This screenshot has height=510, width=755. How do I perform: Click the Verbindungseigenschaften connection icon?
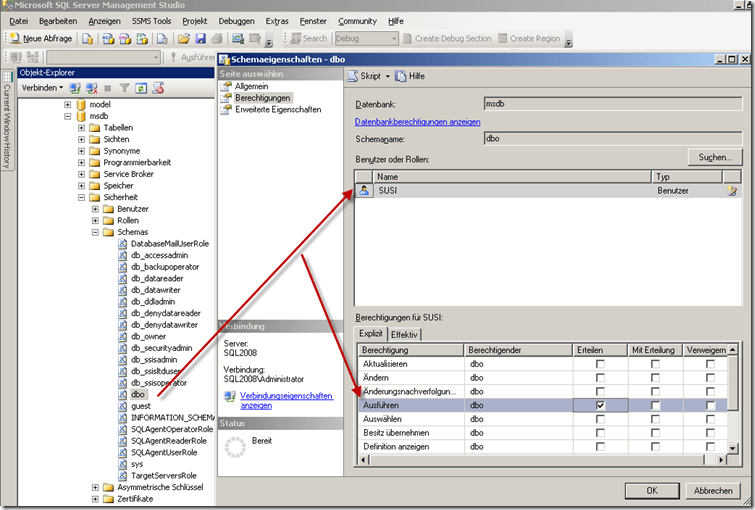tap(230, 396)
